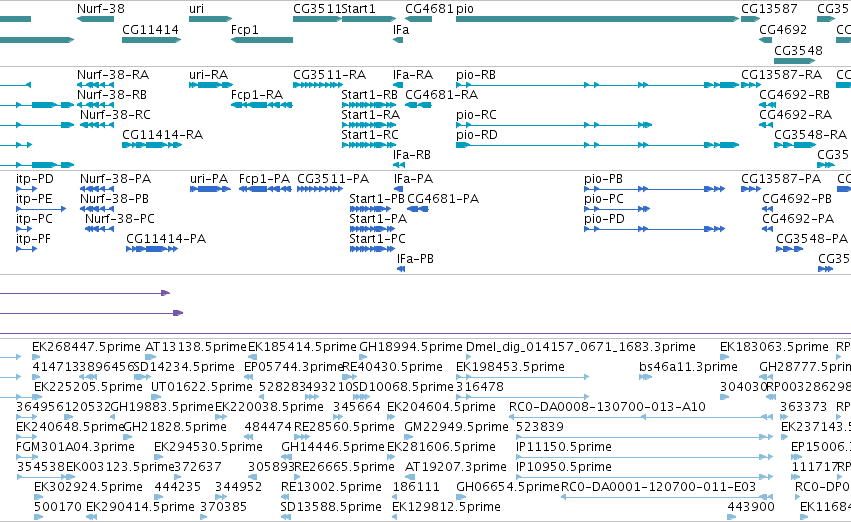Click the IP11150.5prime EST label
Image resolution: width=851 pixels, height=522 pixels.
click(563, 447)
